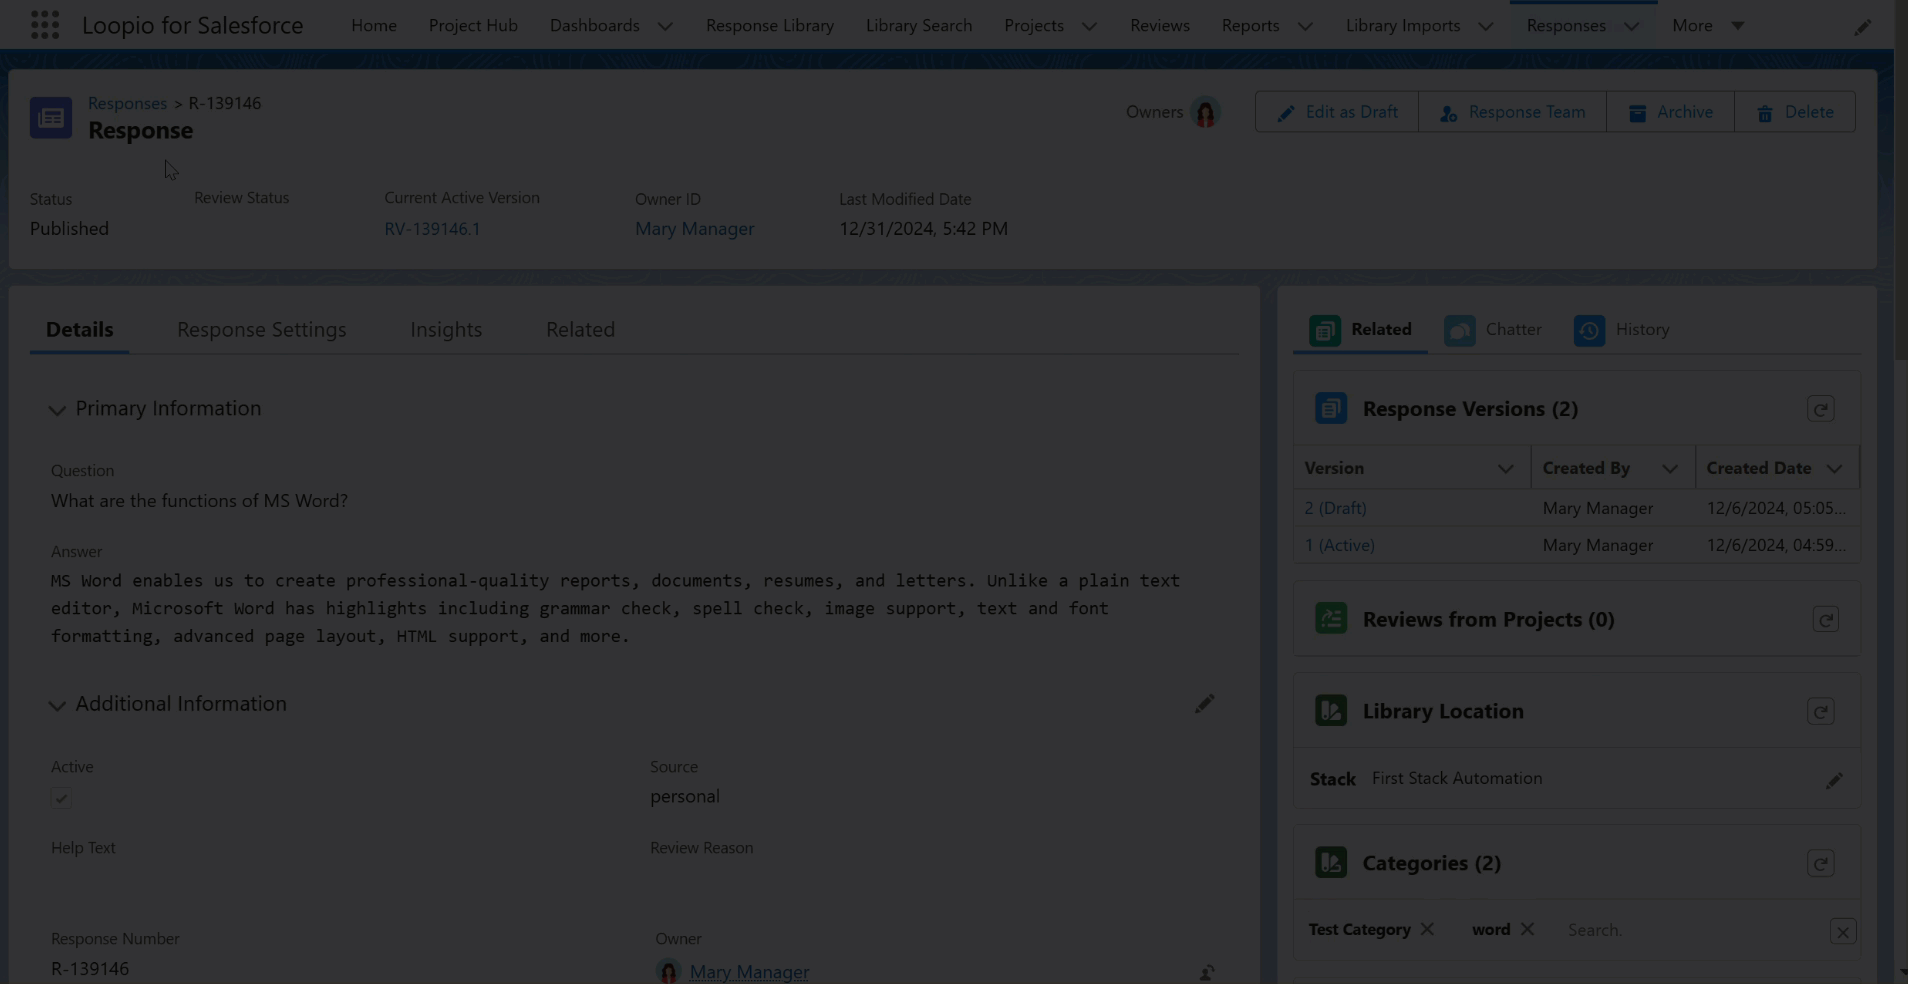
Task: Switch to the Response Settings tab
Action: [262, 329]
